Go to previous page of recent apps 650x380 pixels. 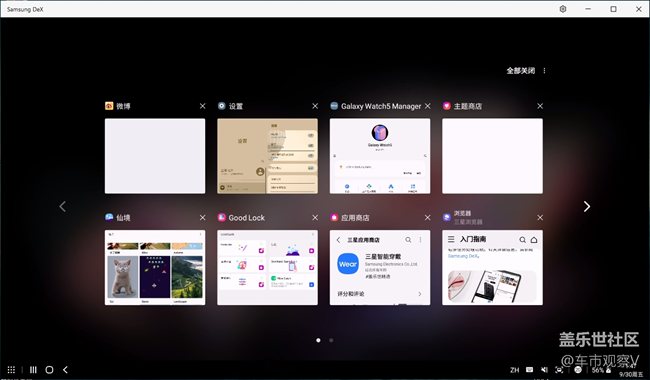63,206
